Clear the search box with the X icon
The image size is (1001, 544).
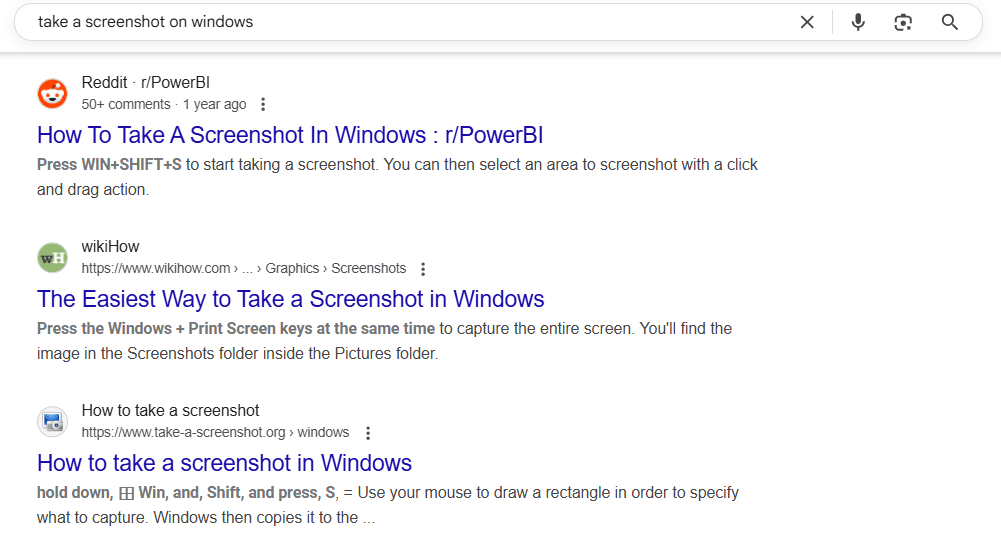point(807,22)
